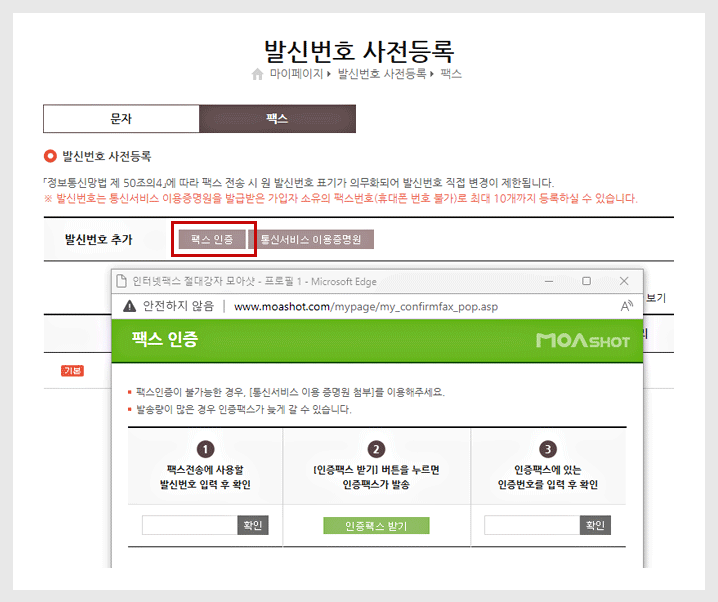
Task: Close the Microsoft Edge popup window
Action: [624, 281]
